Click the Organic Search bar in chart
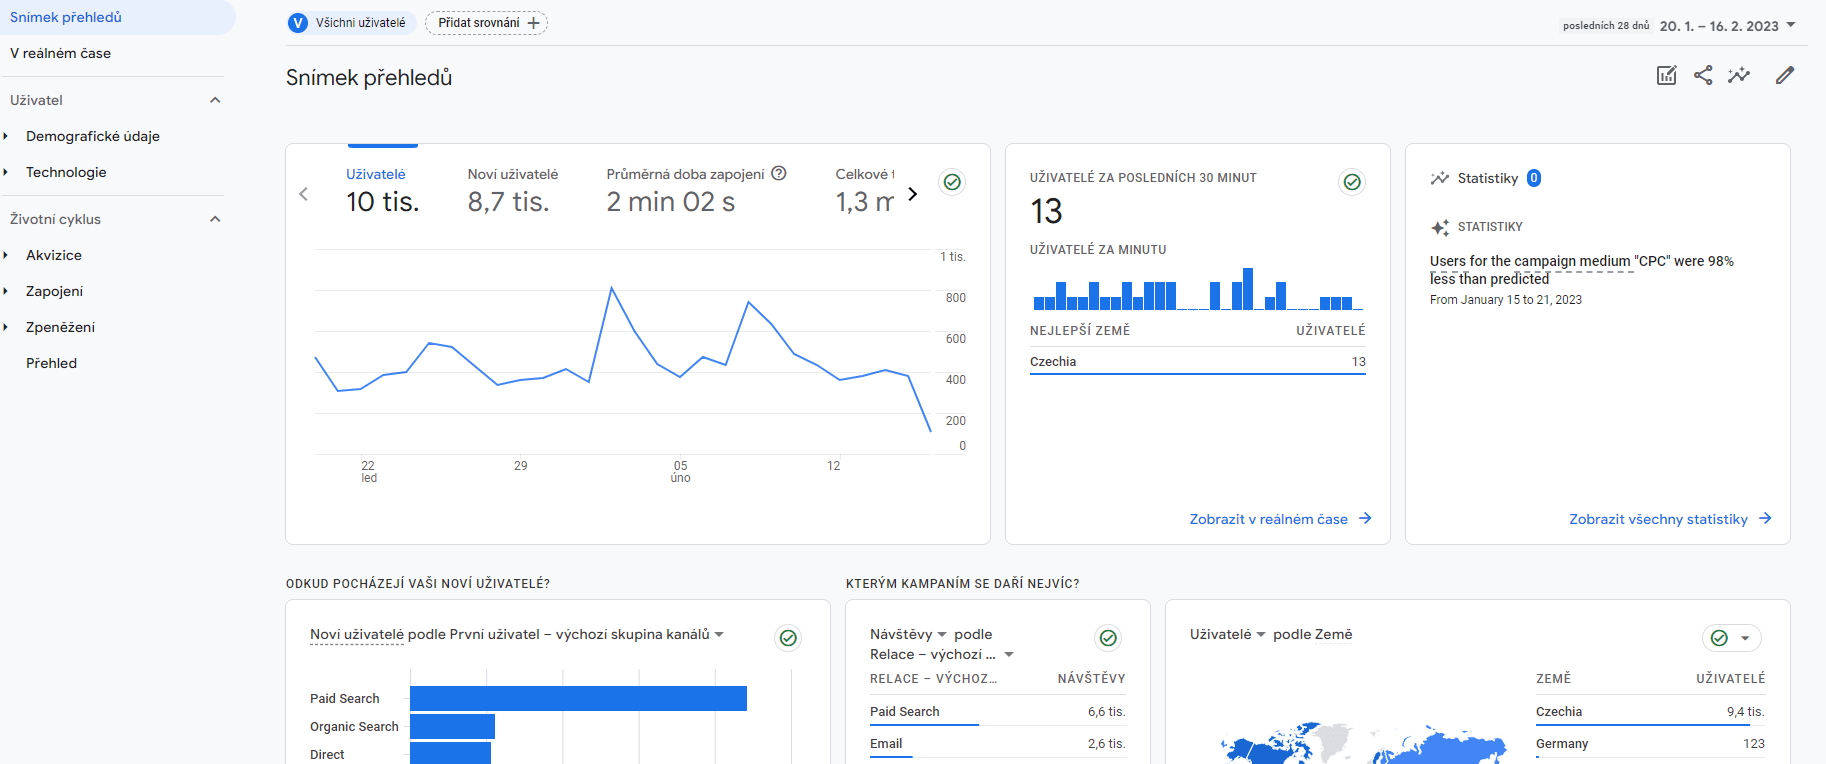This screenshot has height=764, width=1826. tap(452, 726)
